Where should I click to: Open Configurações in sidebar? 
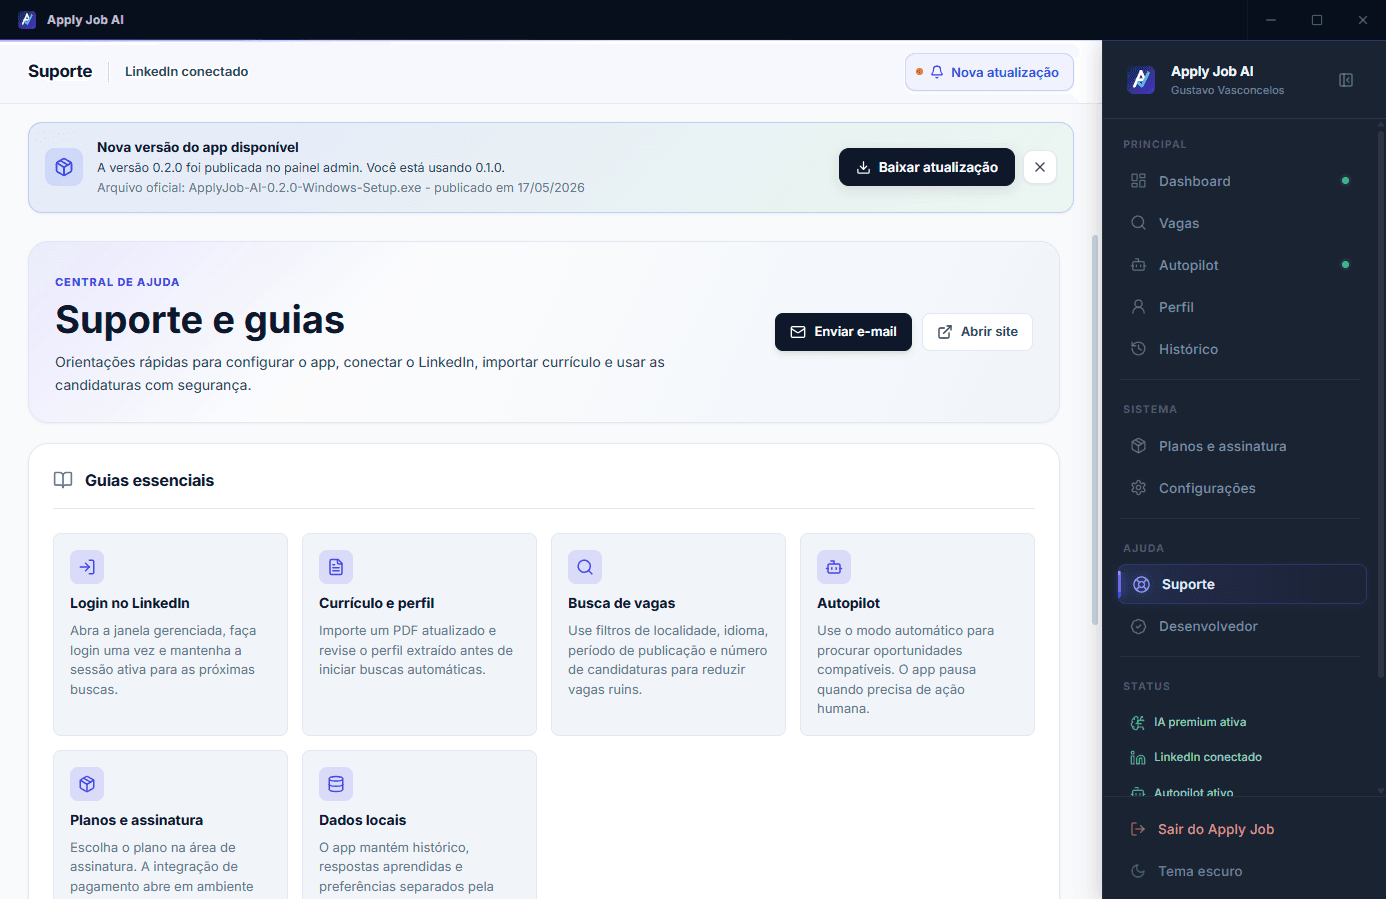[1241, 488]
